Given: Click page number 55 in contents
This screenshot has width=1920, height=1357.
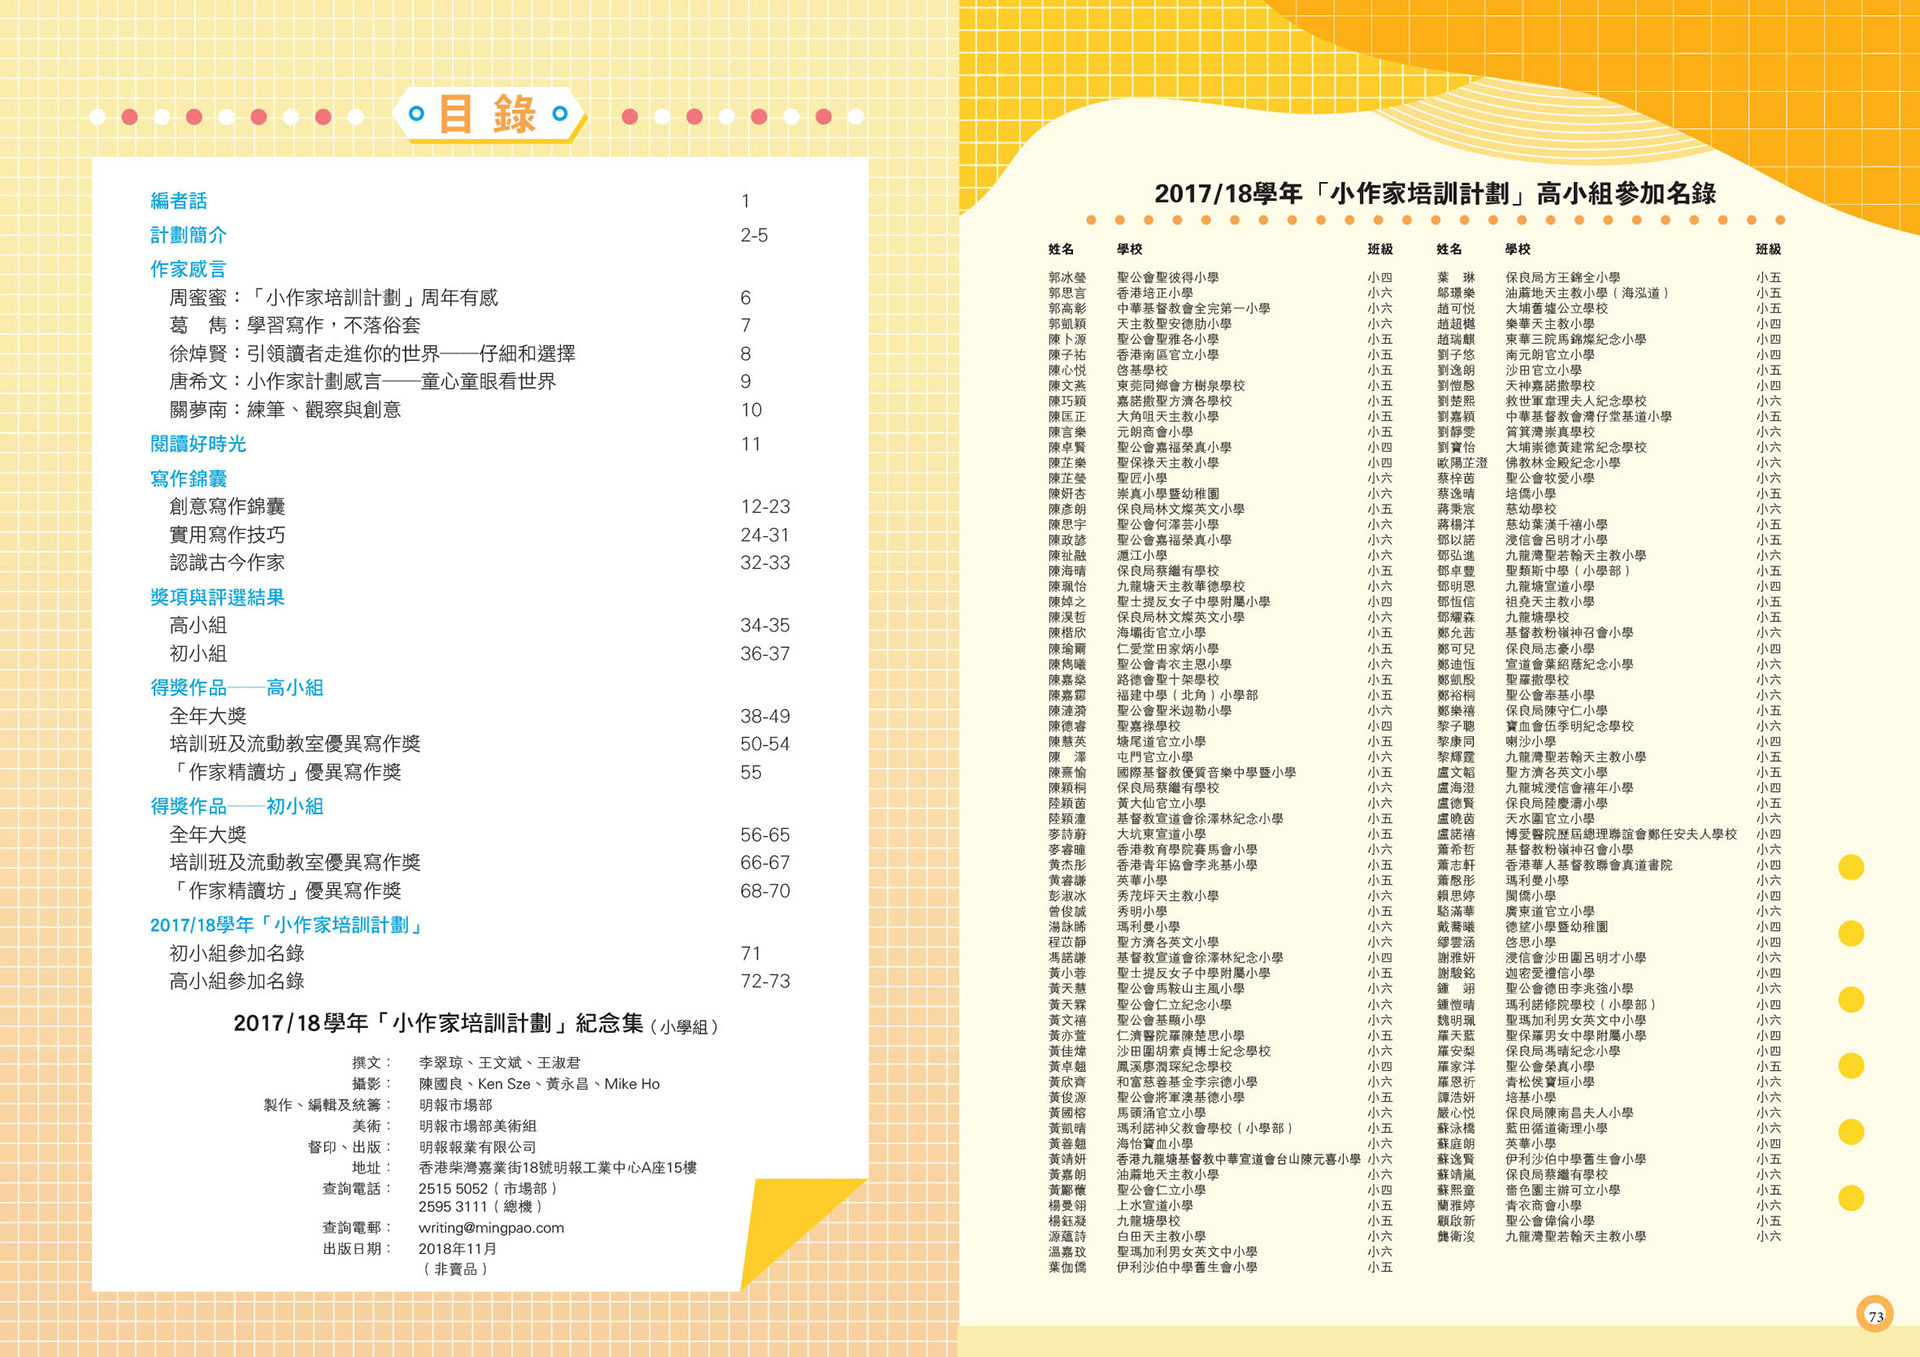Looking at the screenshot, I should pos(751,772).
